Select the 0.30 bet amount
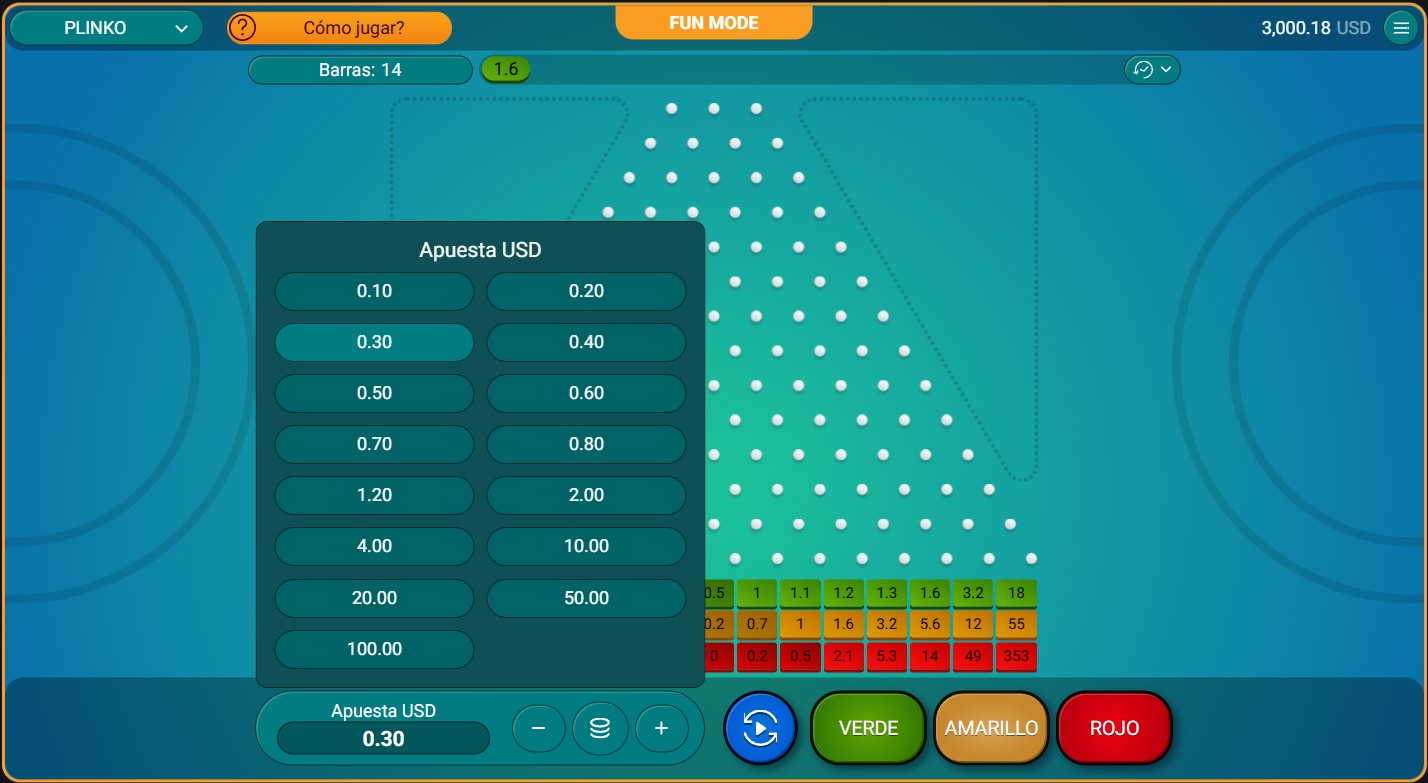Screen dimensions: 1428x783 (x=374, y=342)
